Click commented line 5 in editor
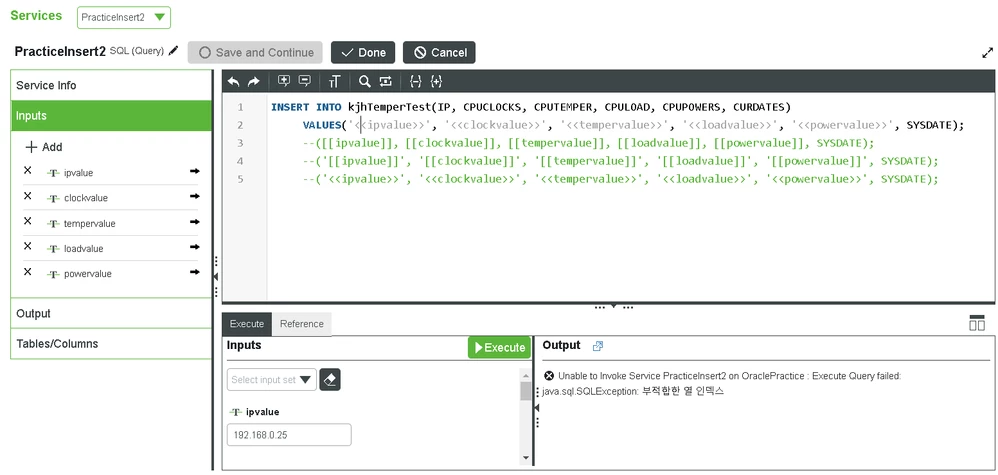Viewport: 998px width, 475px height. tap(621, 179)
